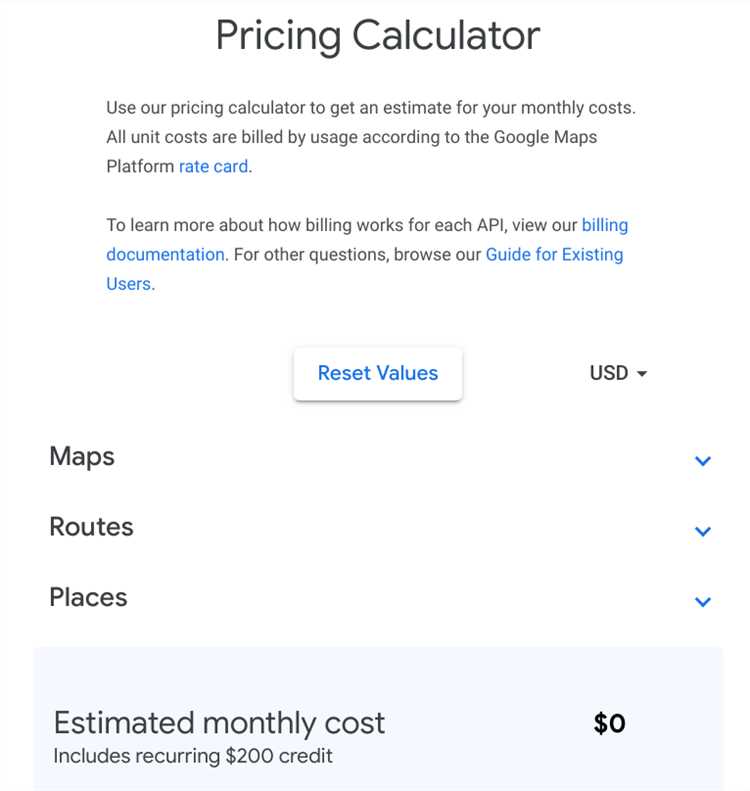Click the Estimated monthly cost label
750x791 pixels.
(219, 722)
